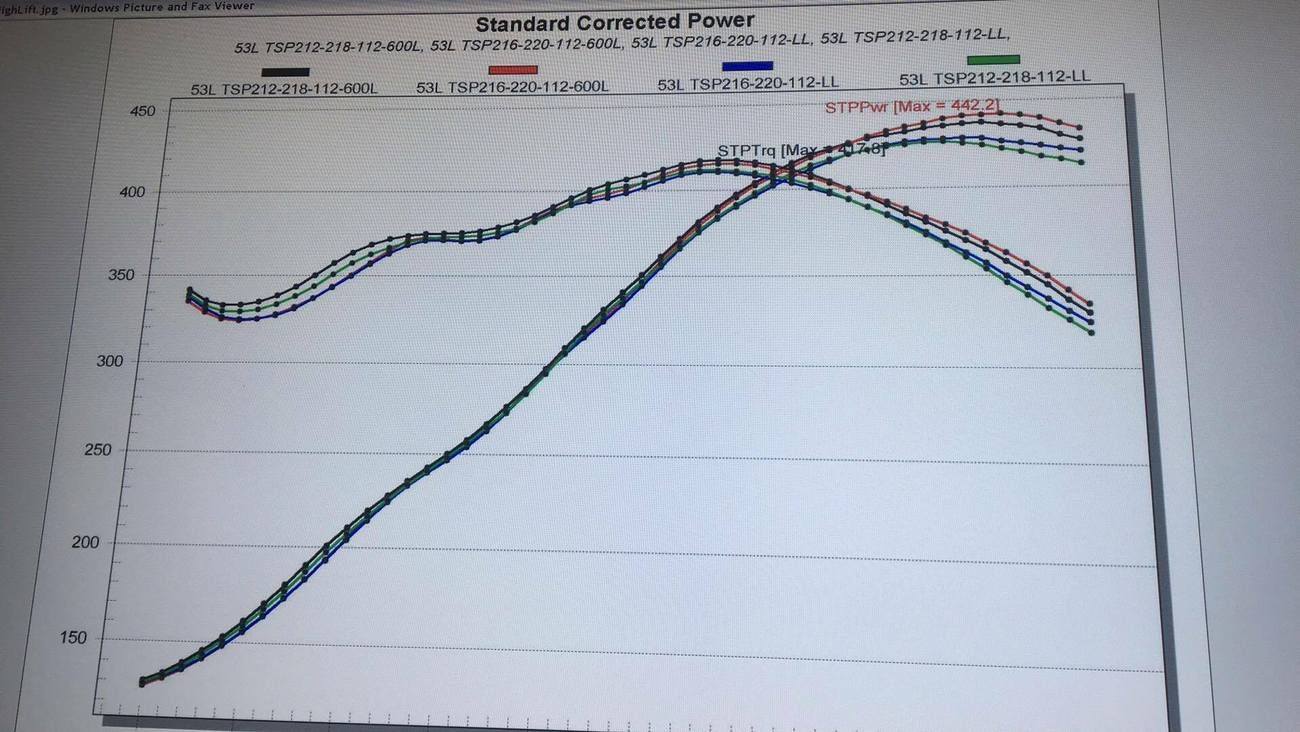This screenshot has width=1300, height=732.
Task: Select the legend label 53L TSP216-220-112-LL
Action: coord(748,84)
